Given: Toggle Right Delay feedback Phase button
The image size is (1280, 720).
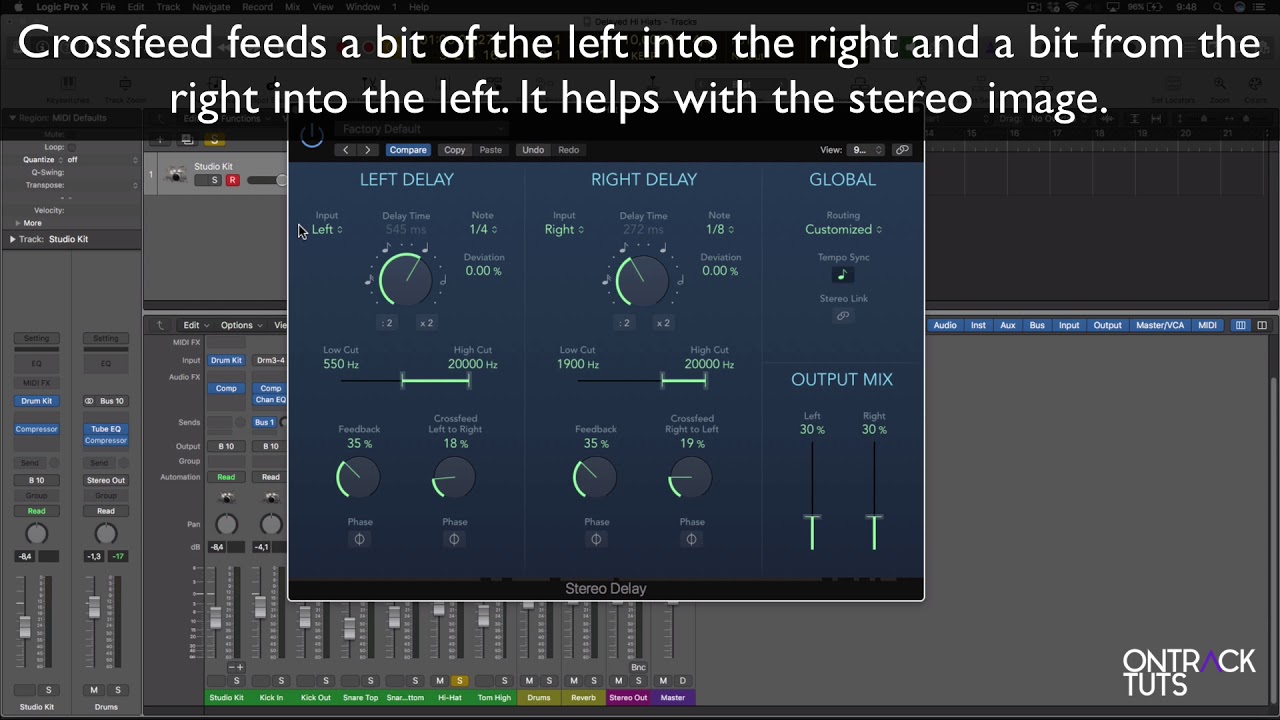Looking at the screenshot, I should click(596, 539).
